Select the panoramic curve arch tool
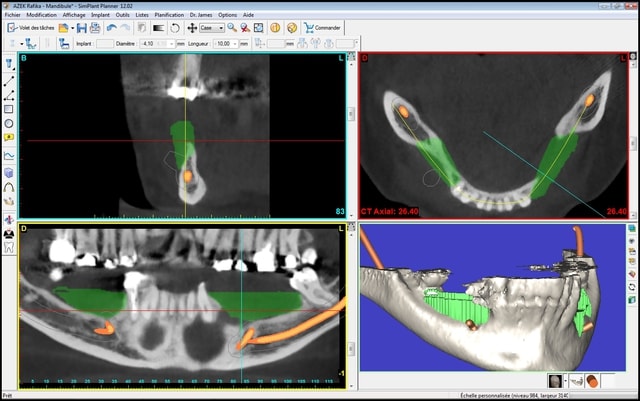This screenshot has height=401, width=640. point(9,186)
